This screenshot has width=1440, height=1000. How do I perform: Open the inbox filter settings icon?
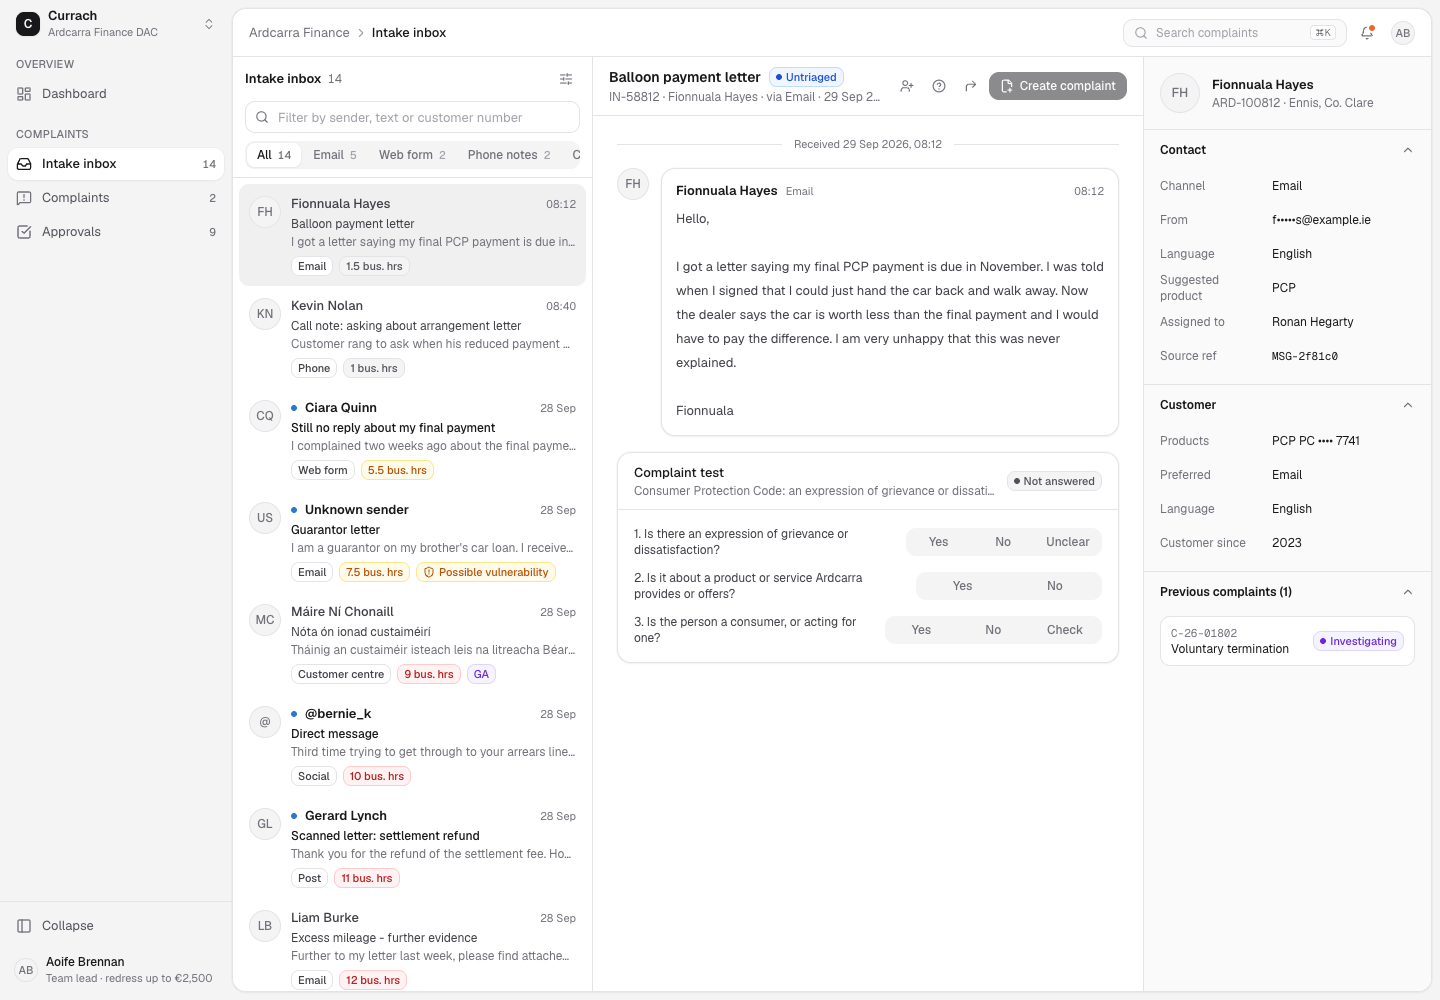click(566, 79)
